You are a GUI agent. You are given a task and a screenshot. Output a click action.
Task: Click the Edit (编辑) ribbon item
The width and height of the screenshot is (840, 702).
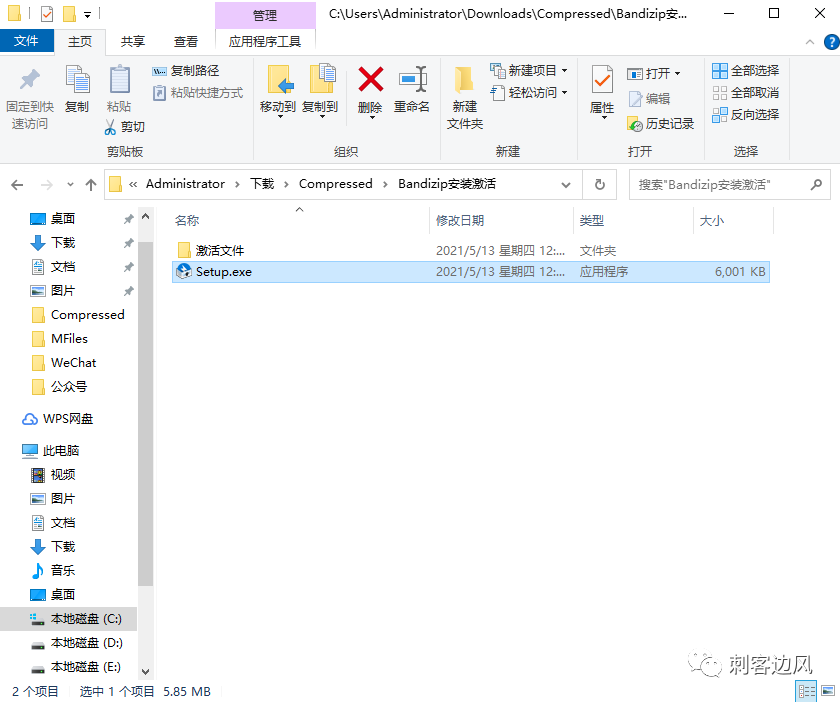(x=649, y=99)
